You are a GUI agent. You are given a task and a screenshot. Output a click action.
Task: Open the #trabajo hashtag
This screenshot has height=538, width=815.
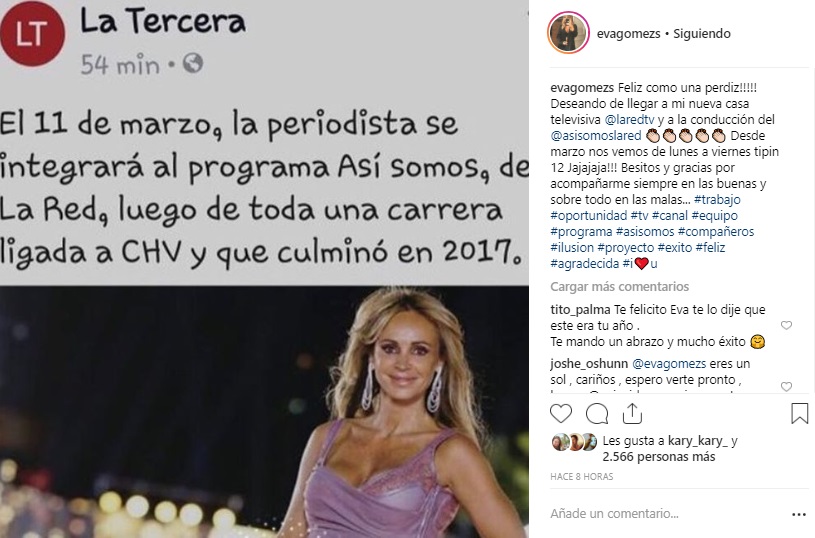[x=717, y=200]
